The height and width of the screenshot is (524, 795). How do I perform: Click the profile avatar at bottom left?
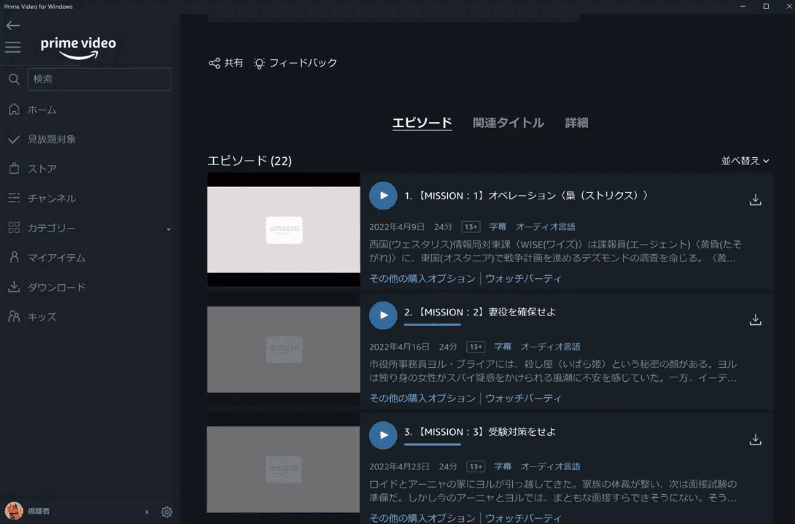(14, 511)
